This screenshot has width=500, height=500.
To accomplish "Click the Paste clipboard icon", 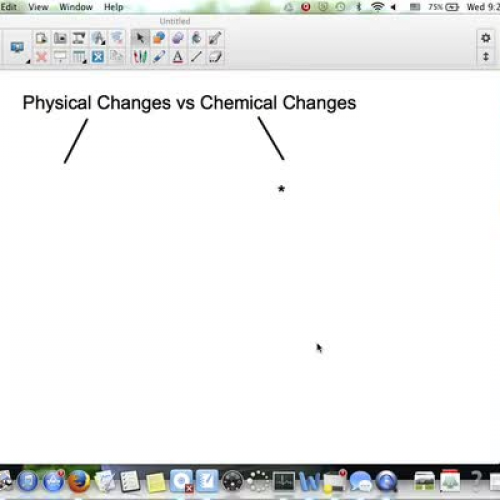I will (x=41, y=38).
